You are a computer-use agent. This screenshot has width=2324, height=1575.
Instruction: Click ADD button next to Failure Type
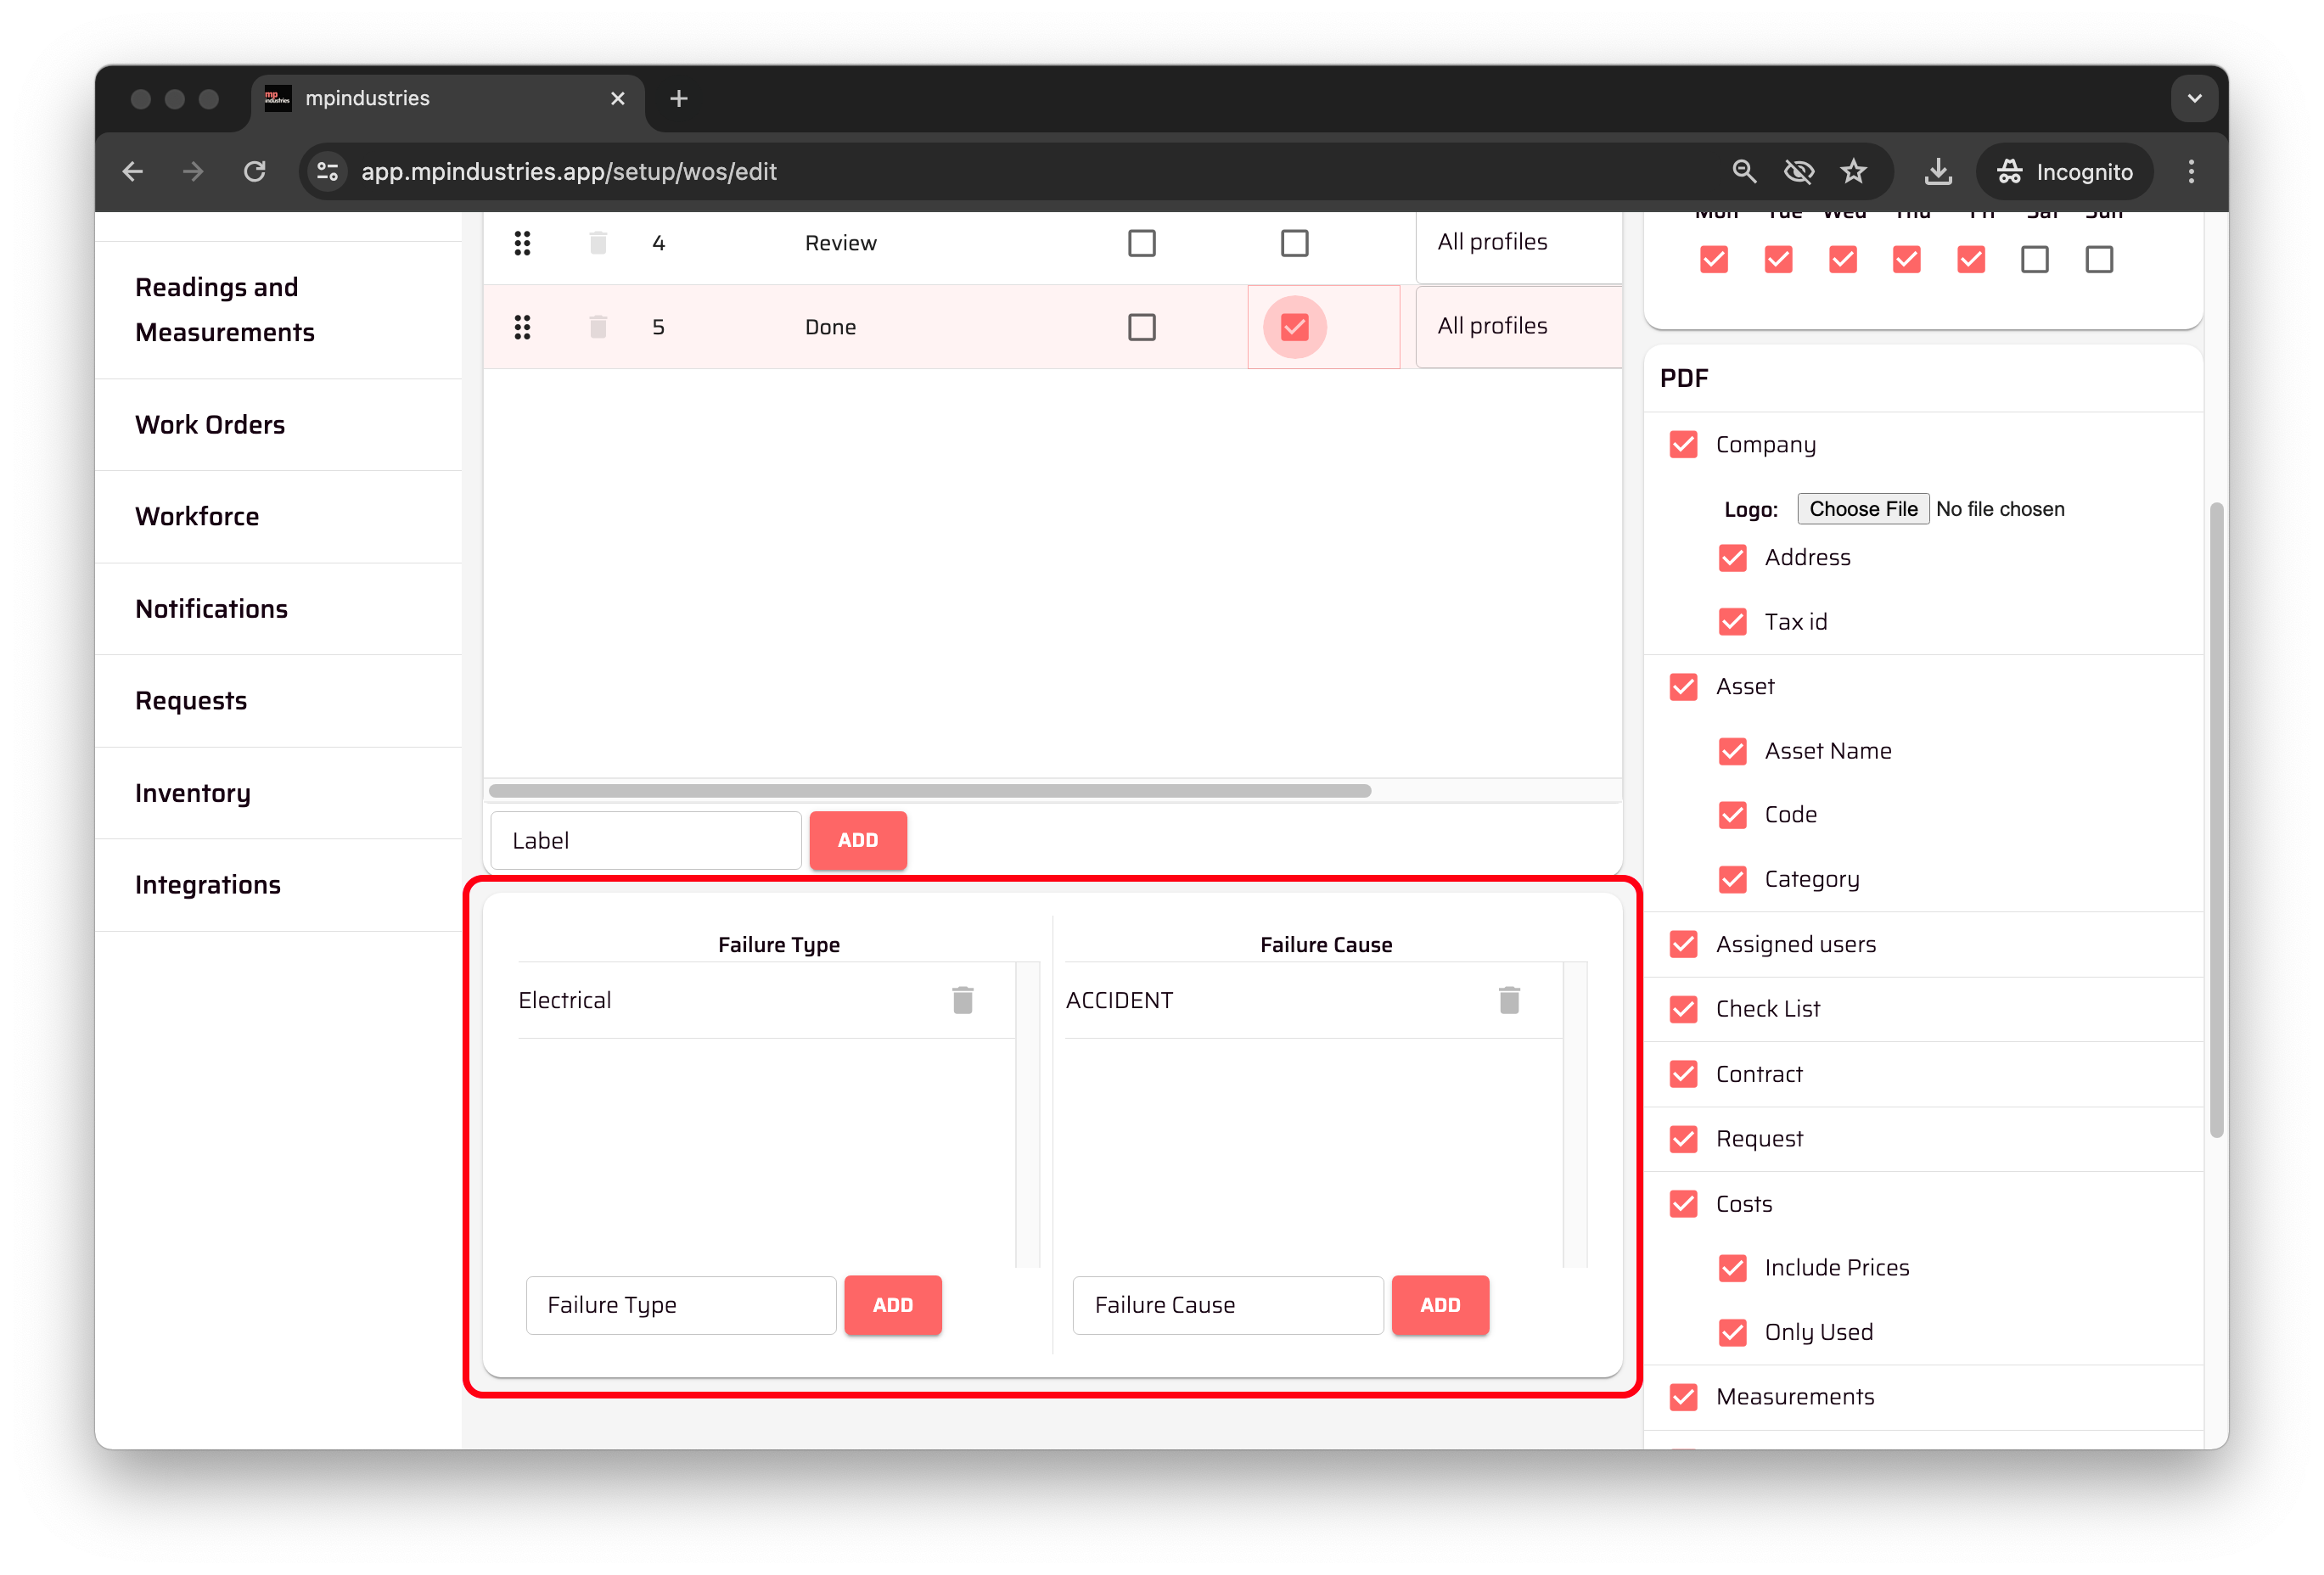coord(892,1305)
